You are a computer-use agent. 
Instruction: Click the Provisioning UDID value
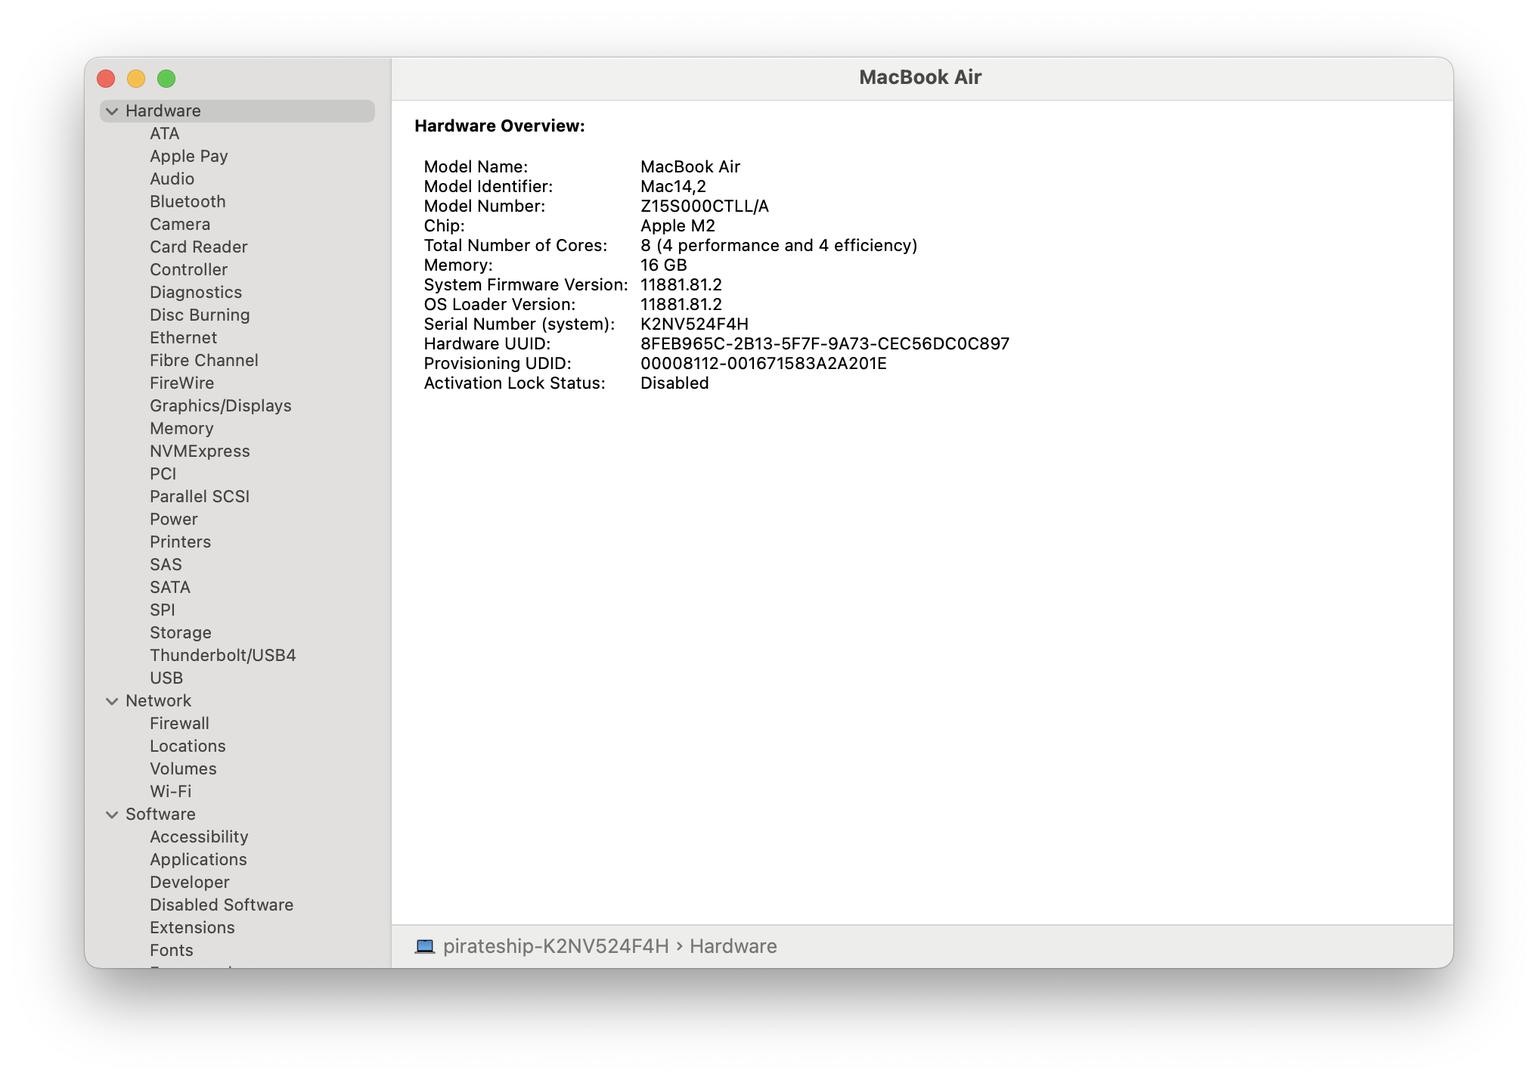[x=764, y=363]
